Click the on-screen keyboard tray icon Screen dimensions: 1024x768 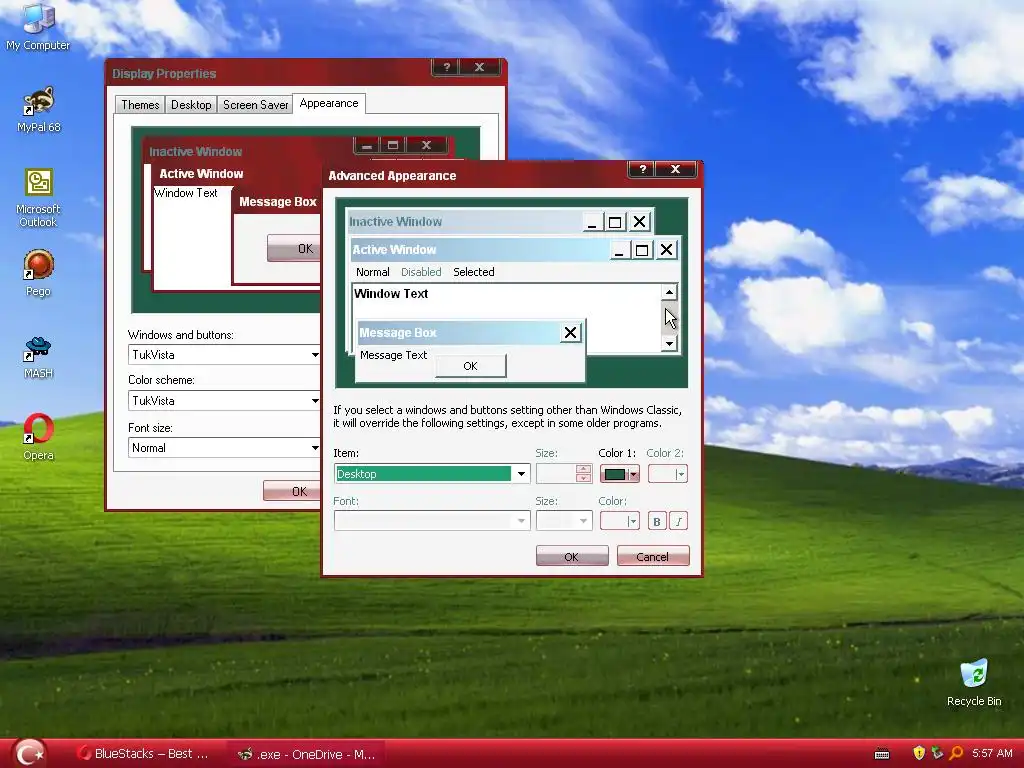882,754
